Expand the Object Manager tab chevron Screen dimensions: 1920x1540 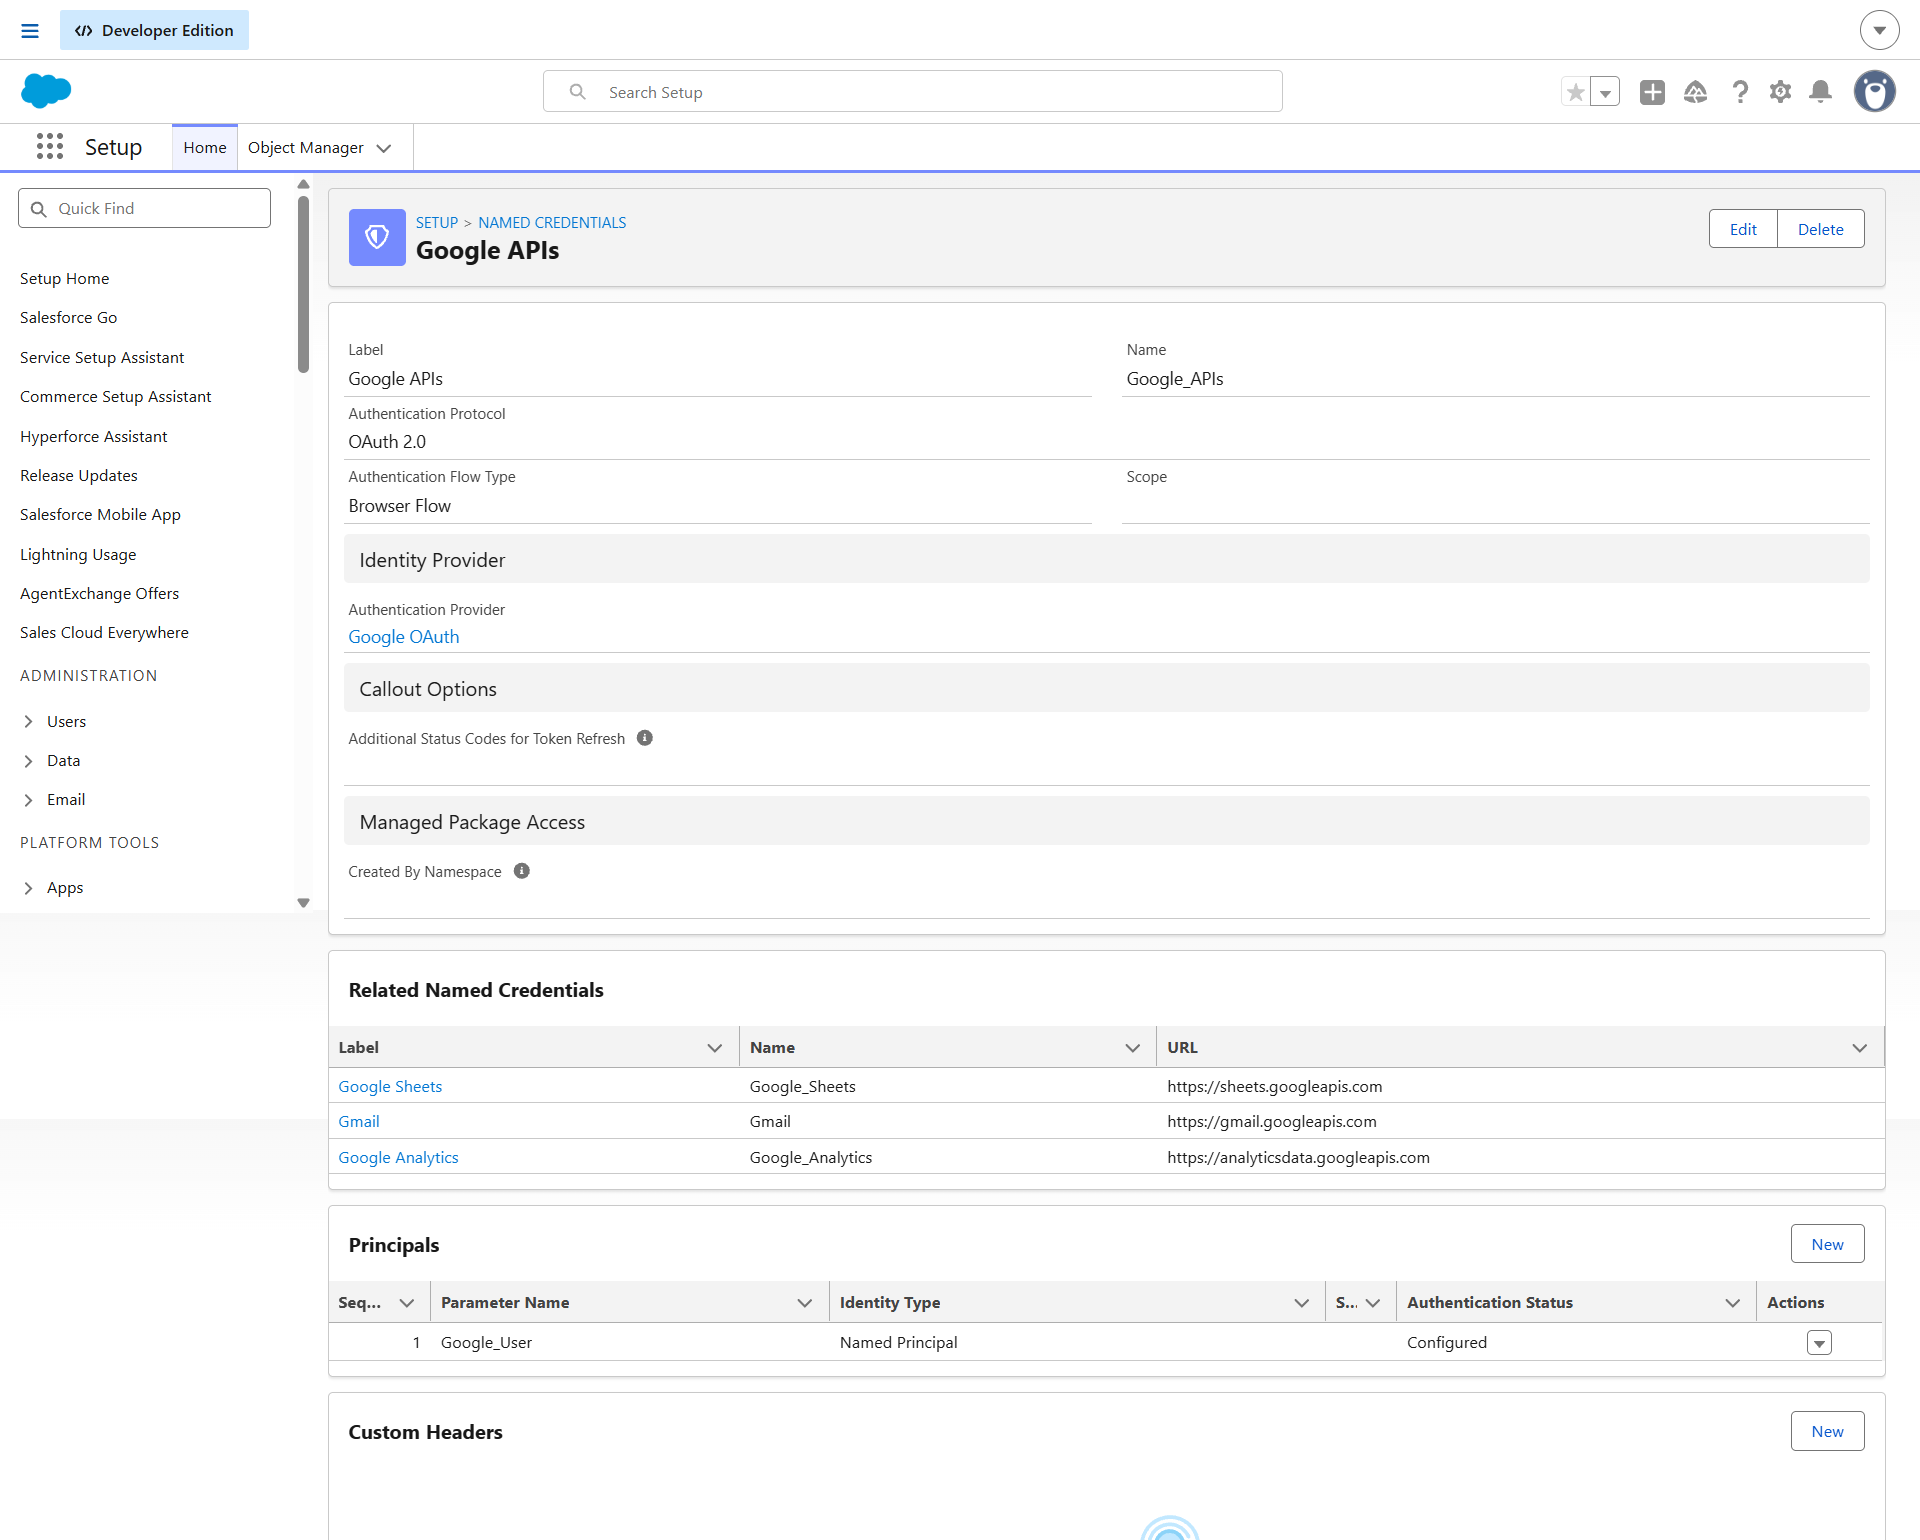point(384,148)
